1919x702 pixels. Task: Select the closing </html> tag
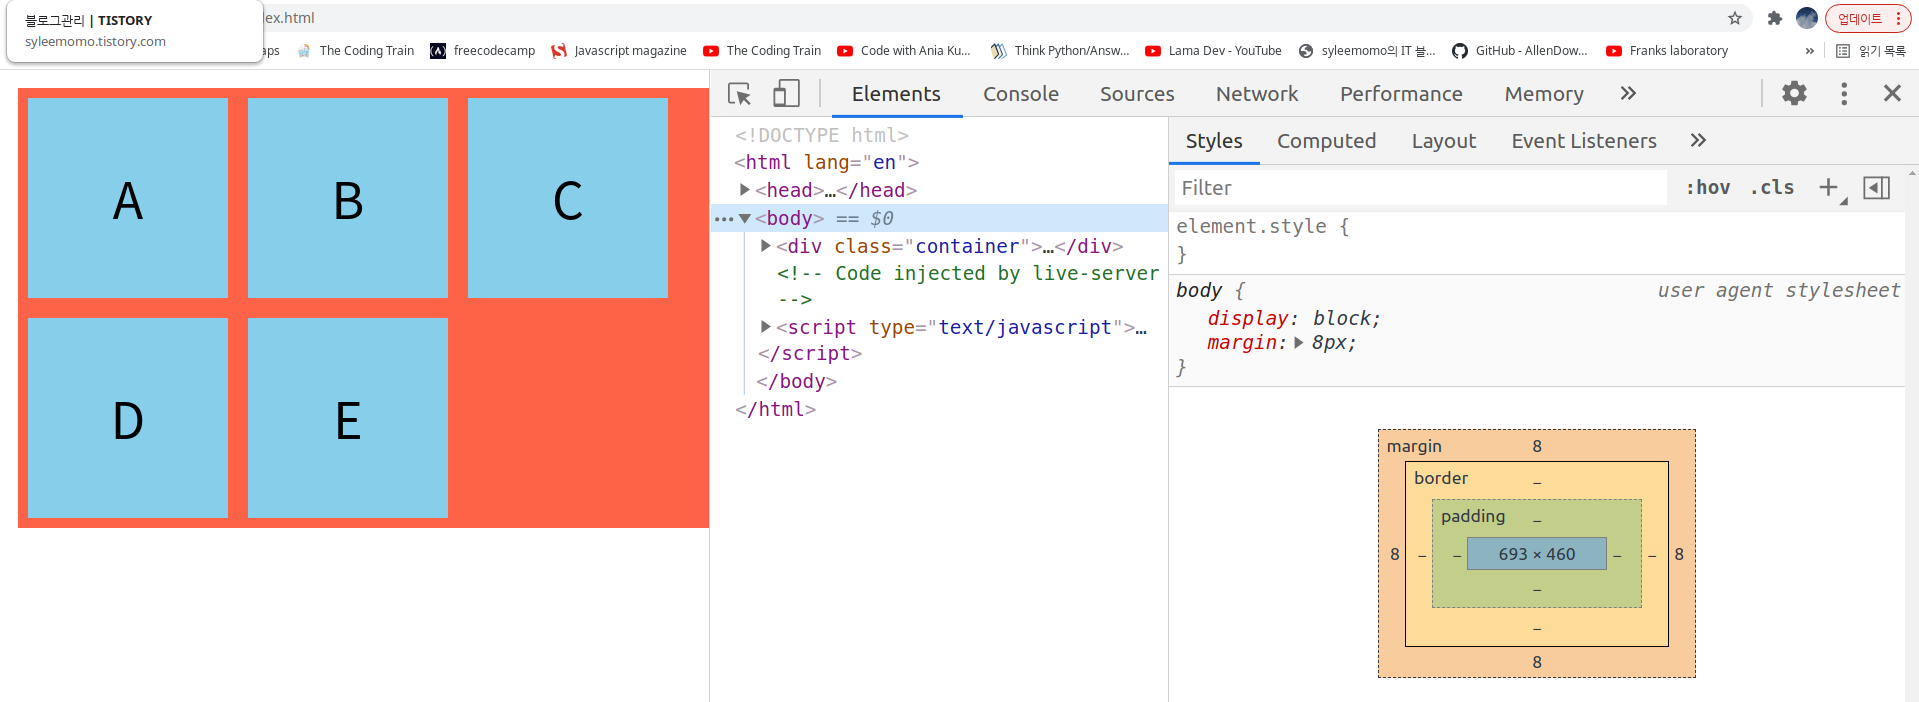(775, 409)
